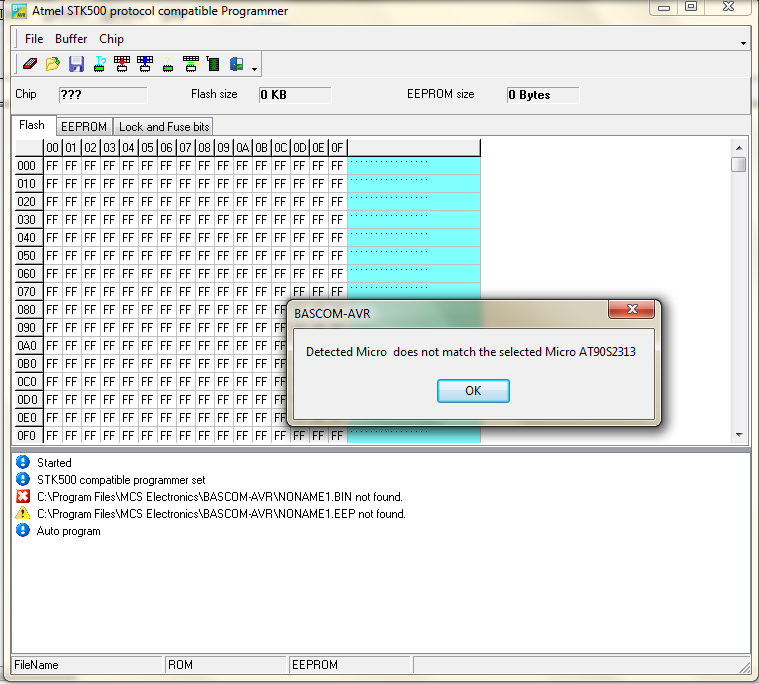Save buffer using the floppy disk icon
This screenshot has height=684, width=759.
[x=76, y=64]
